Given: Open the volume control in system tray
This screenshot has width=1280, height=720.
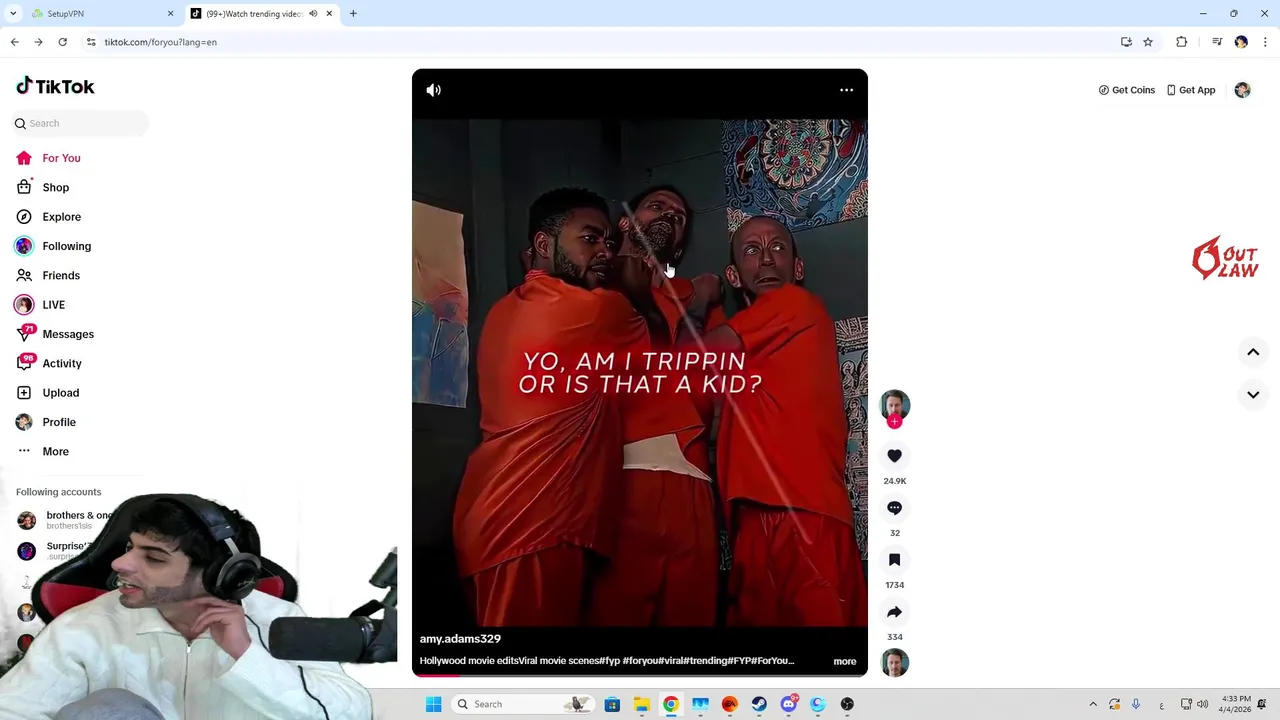Looking at the screenshot, I should coord(1202,704).
